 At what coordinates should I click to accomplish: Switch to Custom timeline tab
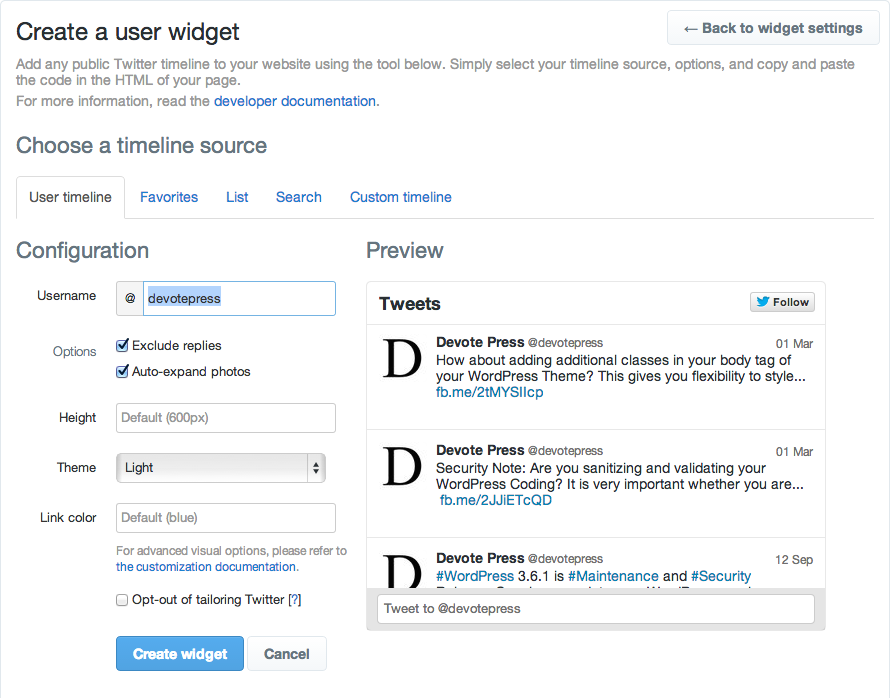tap(401, 197)
